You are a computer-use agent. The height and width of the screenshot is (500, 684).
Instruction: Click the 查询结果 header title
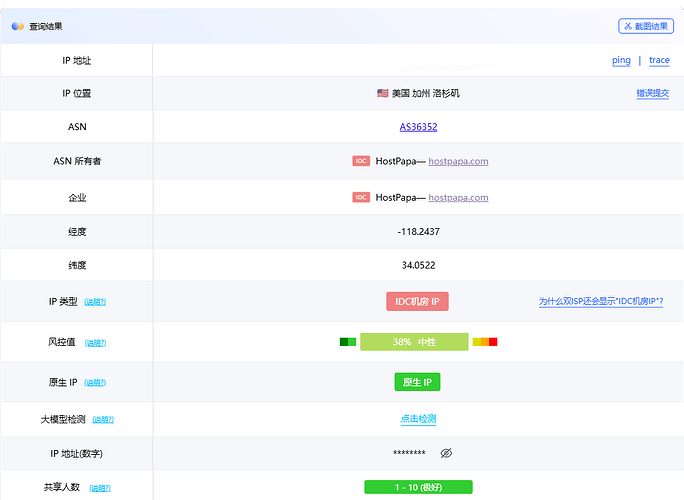coord(46,27)
